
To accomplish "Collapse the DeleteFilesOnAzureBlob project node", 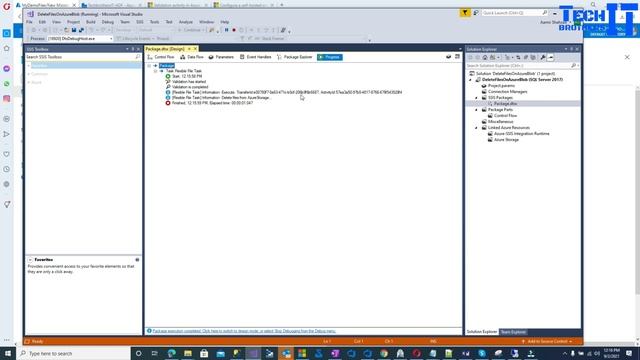I will (x=471, y=80).
